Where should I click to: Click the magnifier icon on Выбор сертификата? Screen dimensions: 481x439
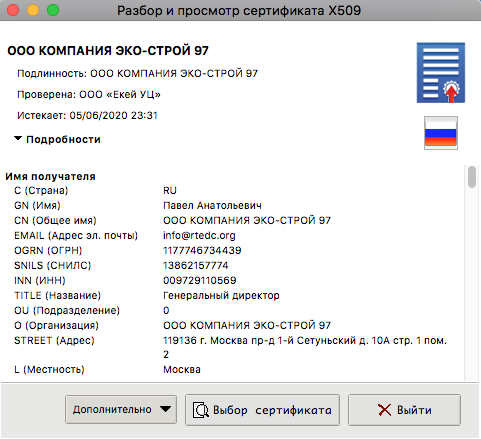pos(201,410)
